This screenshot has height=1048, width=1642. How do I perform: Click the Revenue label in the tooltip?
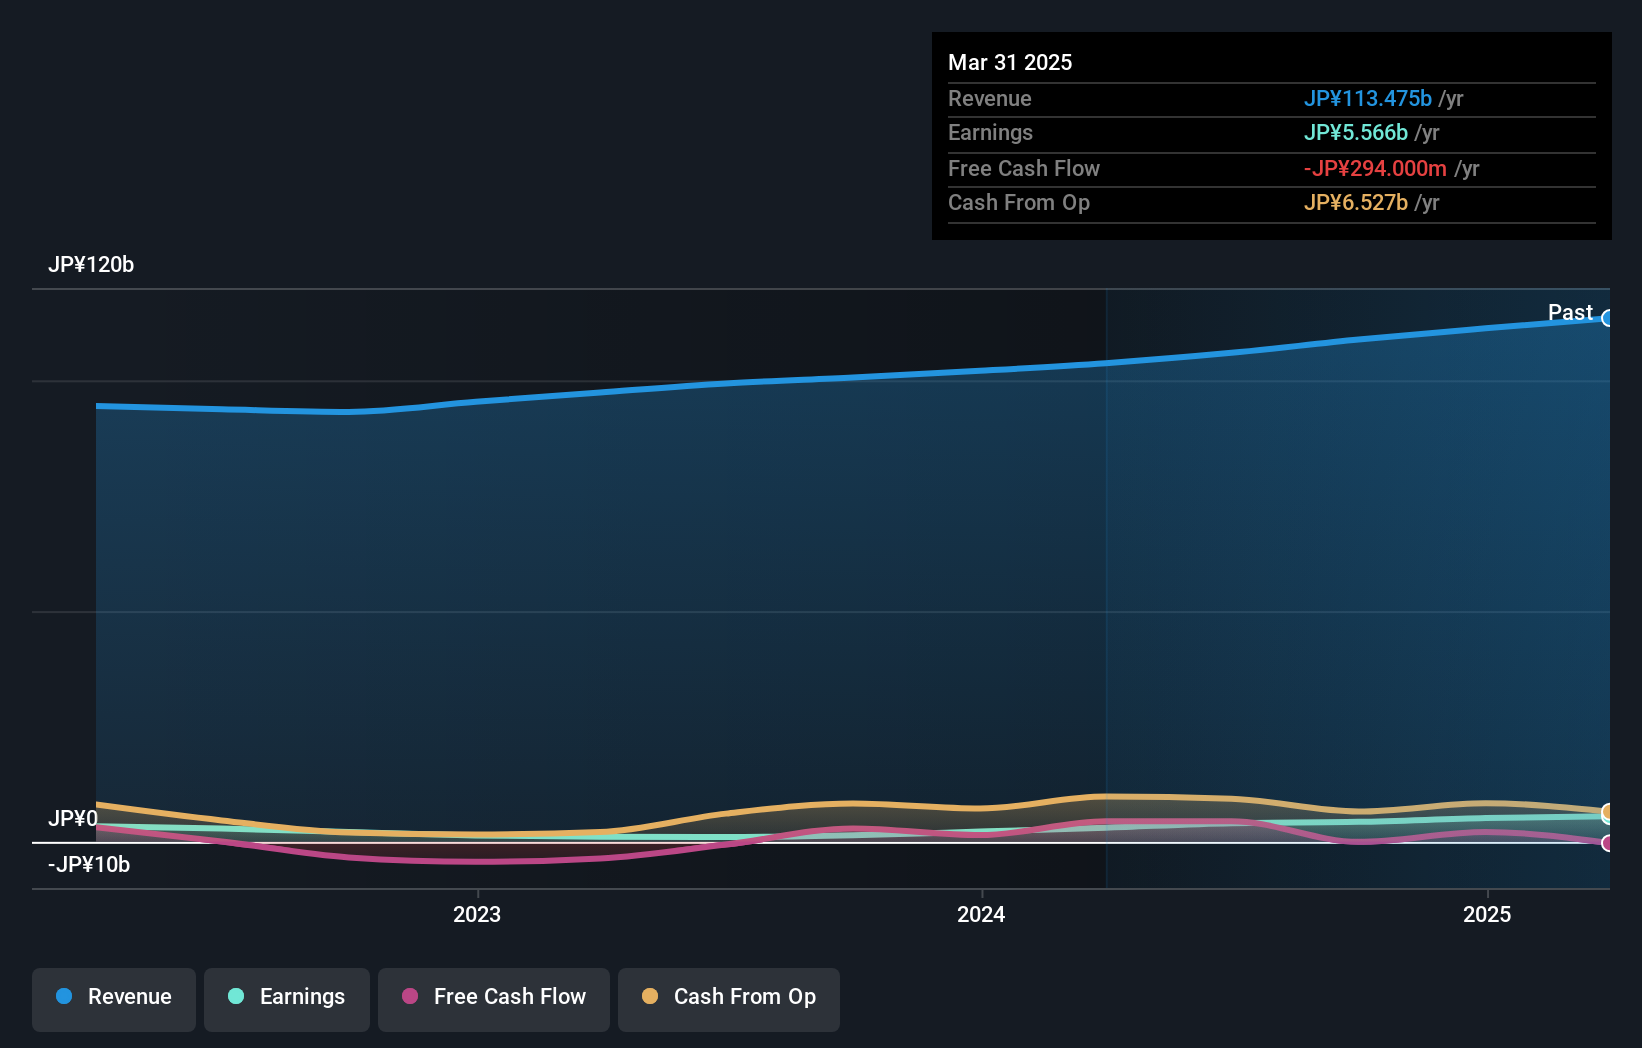click(x=989, y=98)
